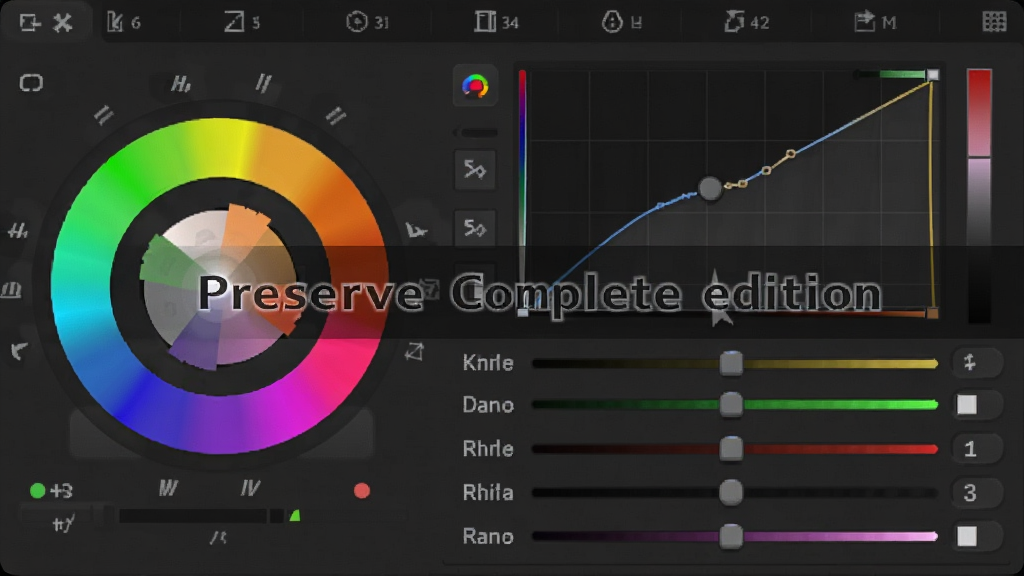Image resolution: width=1024 pixels, height=576 pixels.
Task: Click the IV button below the wheel
Action: 249,488
